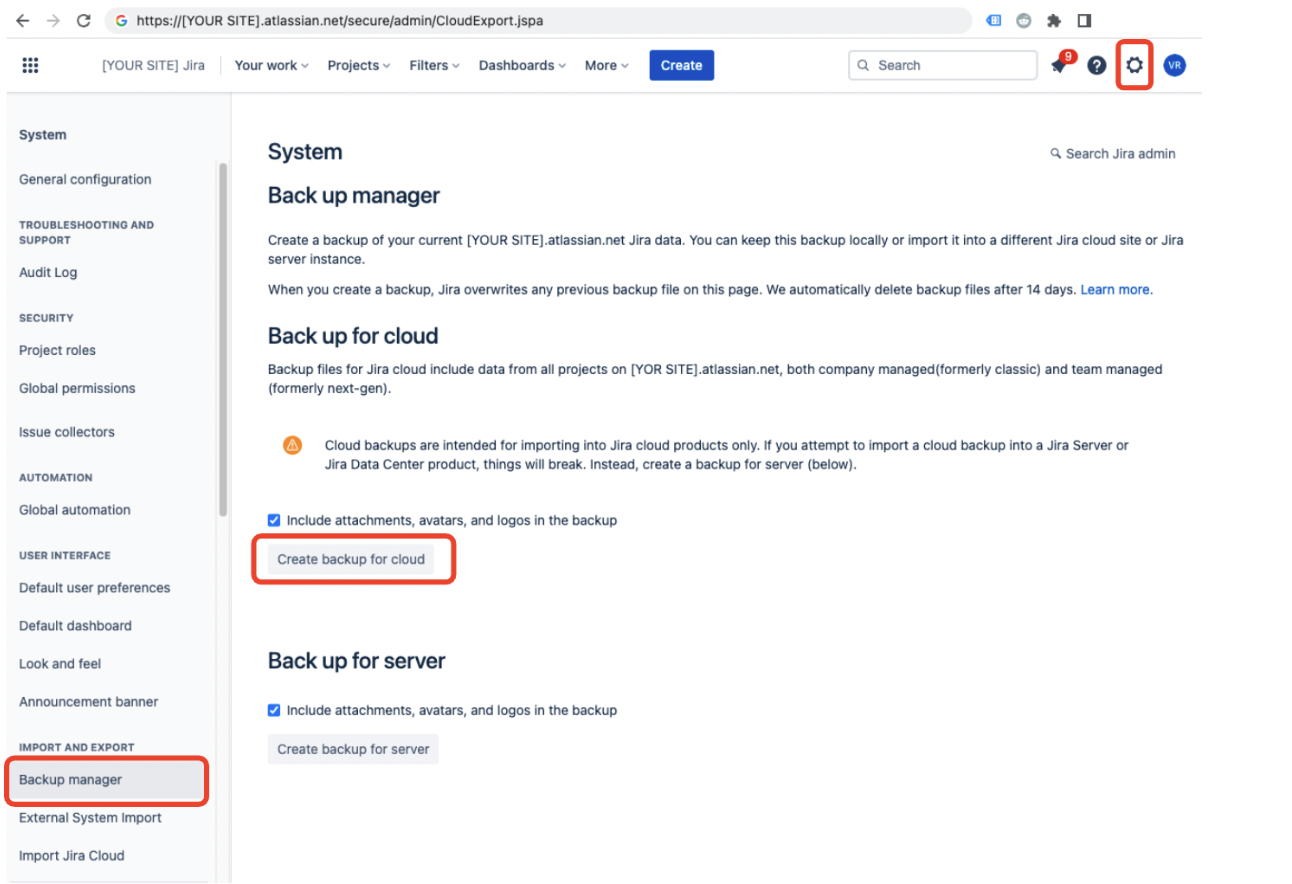
Task: Click the help question mark icon
Action: click(1097, 65)
